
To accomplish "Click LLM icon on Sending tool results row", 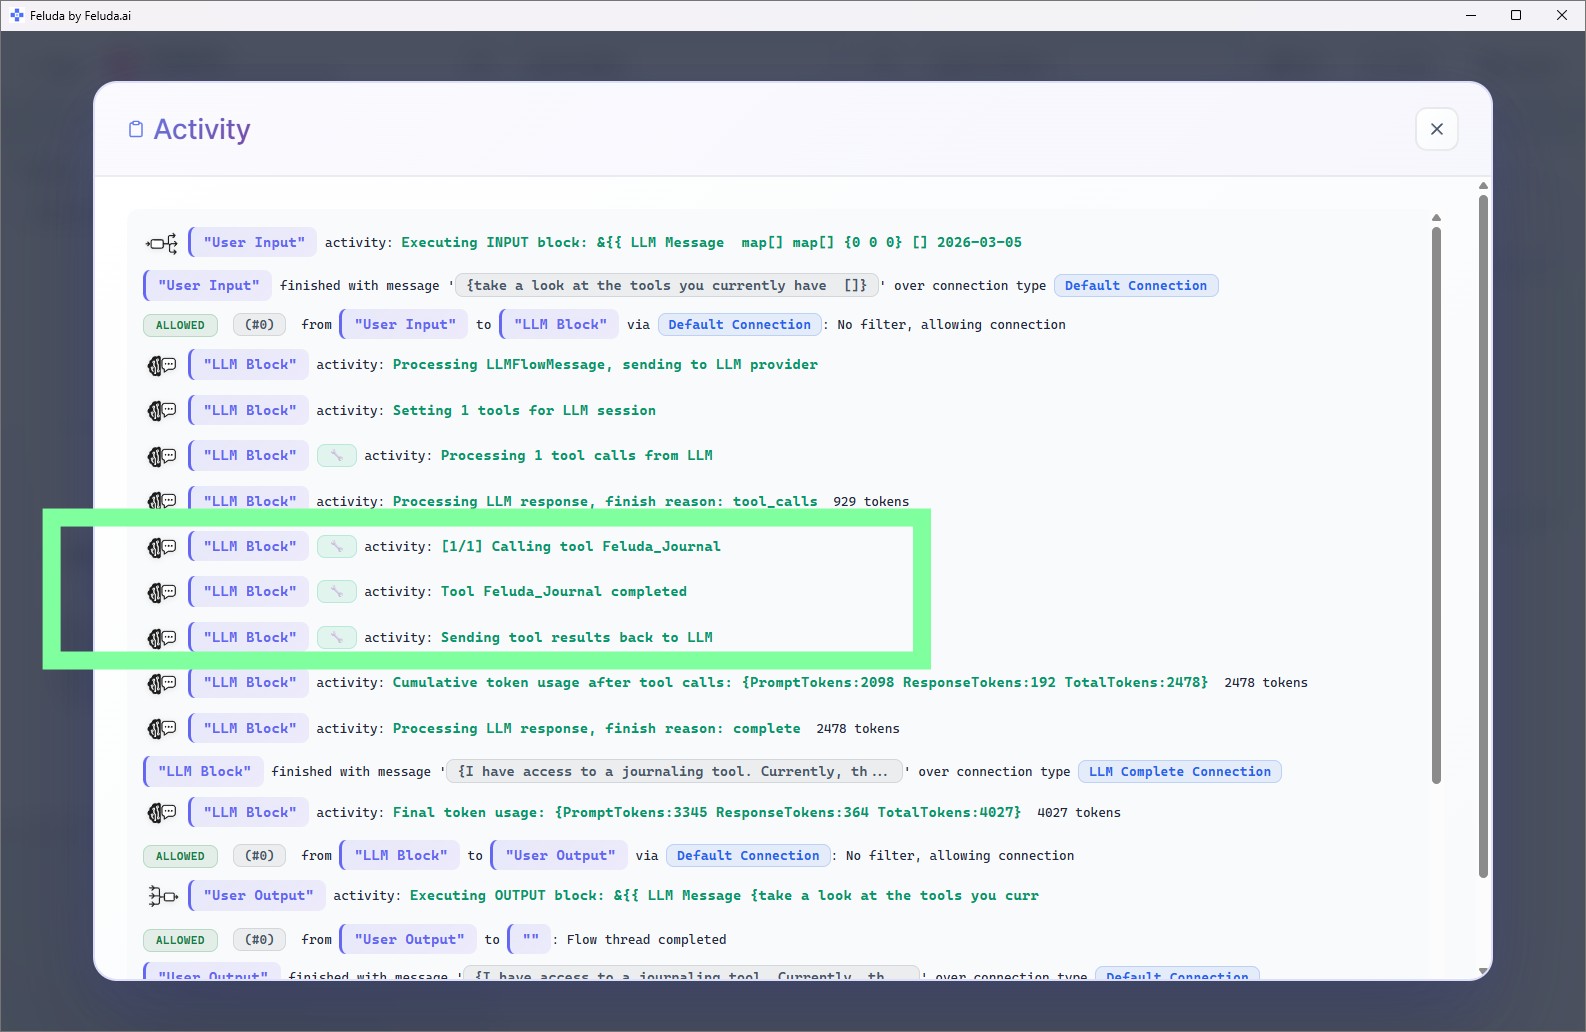I will click(x=162, y=638).
